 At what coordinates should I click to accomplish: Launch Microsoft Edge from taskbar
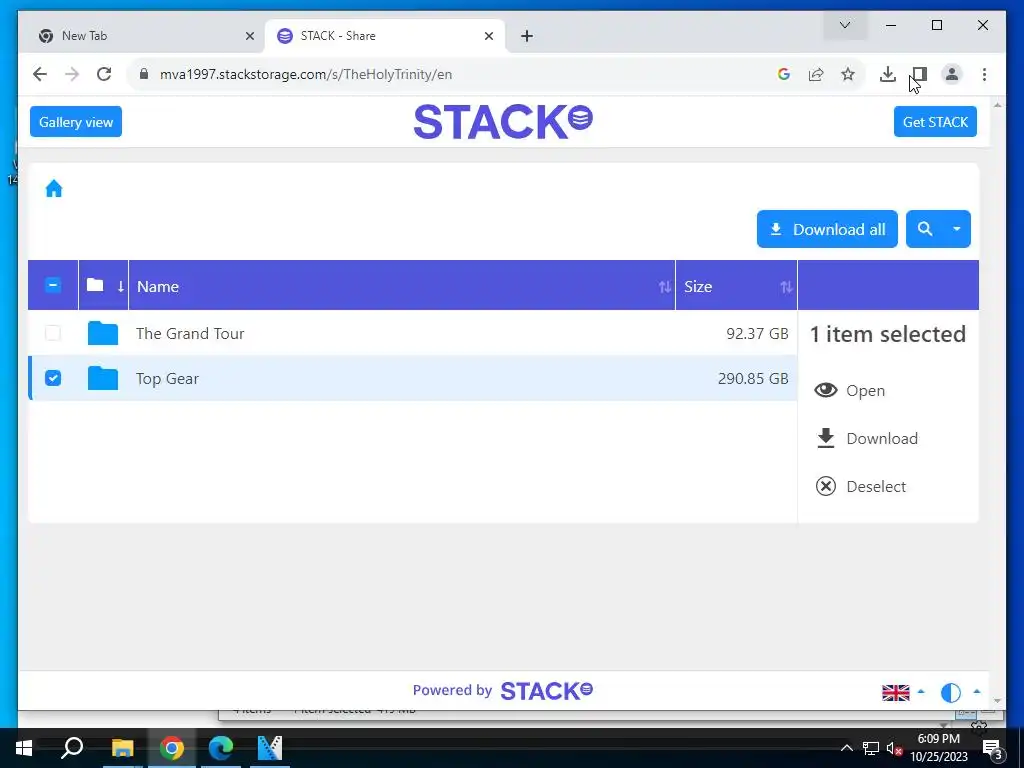[221, 748]
